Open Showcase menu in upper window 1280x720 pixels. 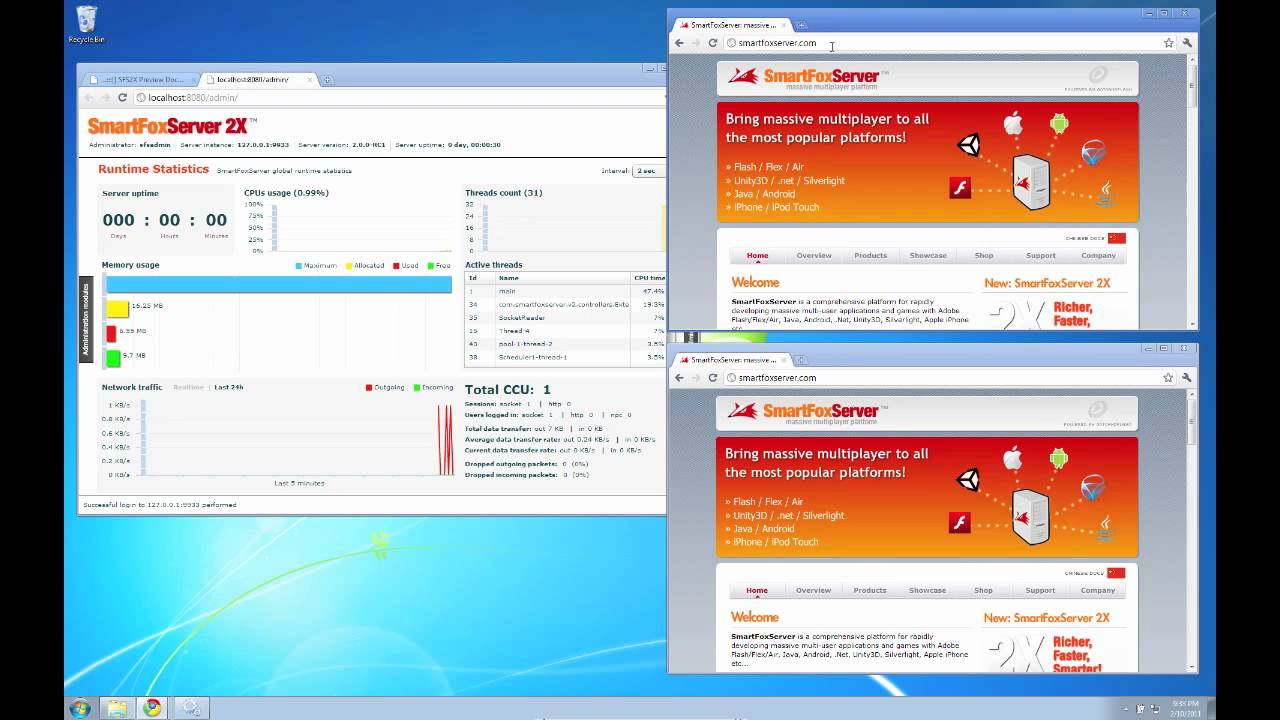[928, 255]
